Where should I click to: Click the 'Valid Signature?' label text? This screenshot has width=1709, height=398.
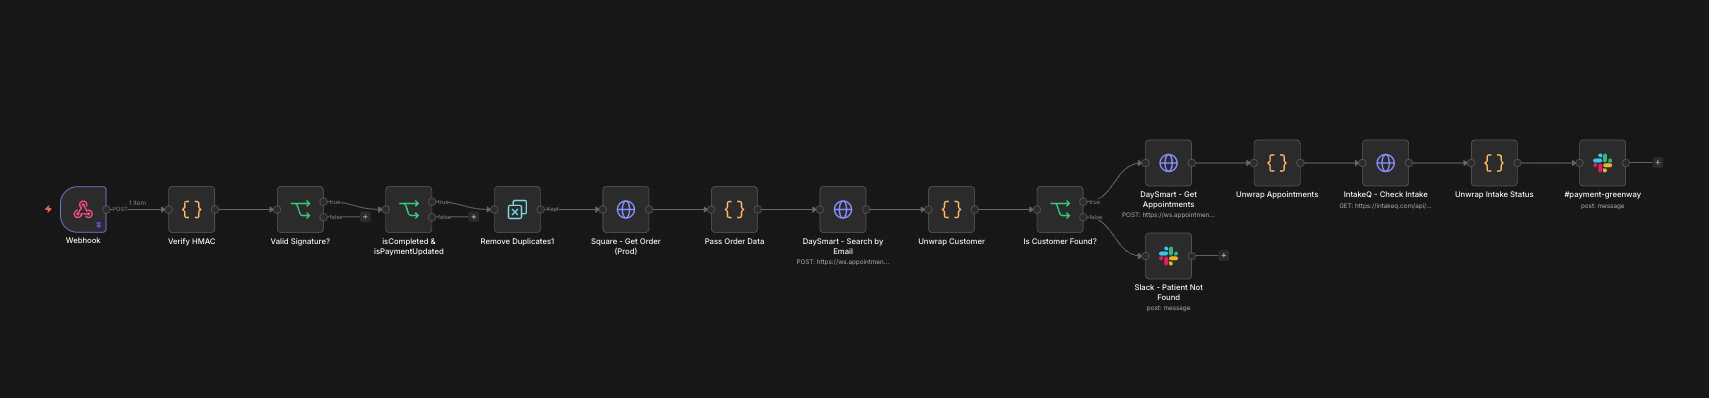coord(300,241)
